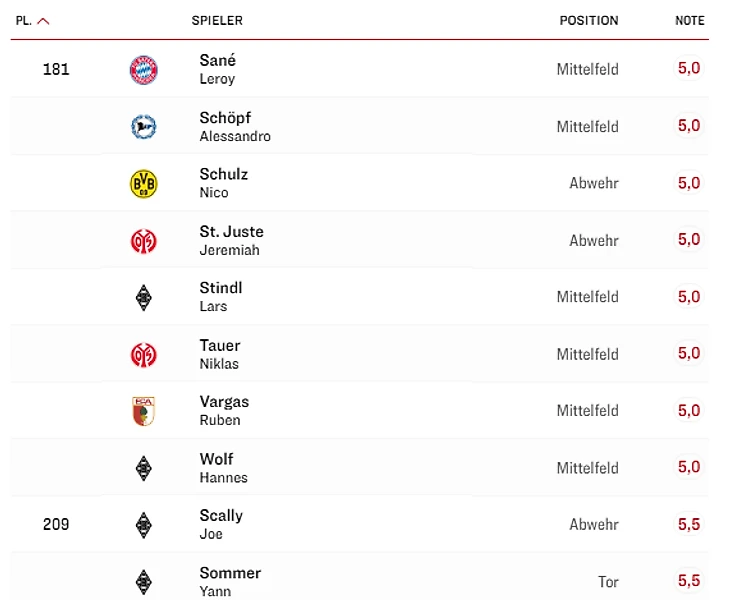The image size is (730, 600).
Task: Click the Bayern Munich logo beside Sané
Action: click(144, 70)
